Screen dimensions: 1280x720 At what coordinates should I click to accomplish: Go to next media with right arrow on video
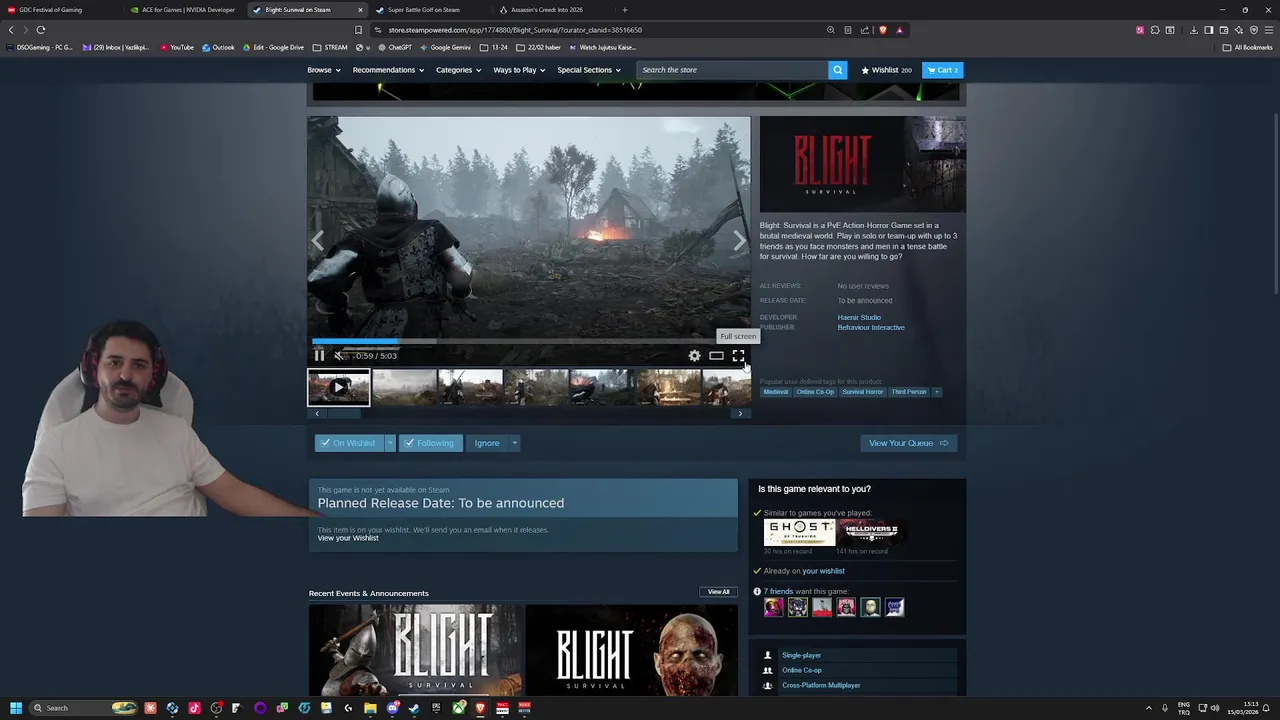tap(739, 241)
